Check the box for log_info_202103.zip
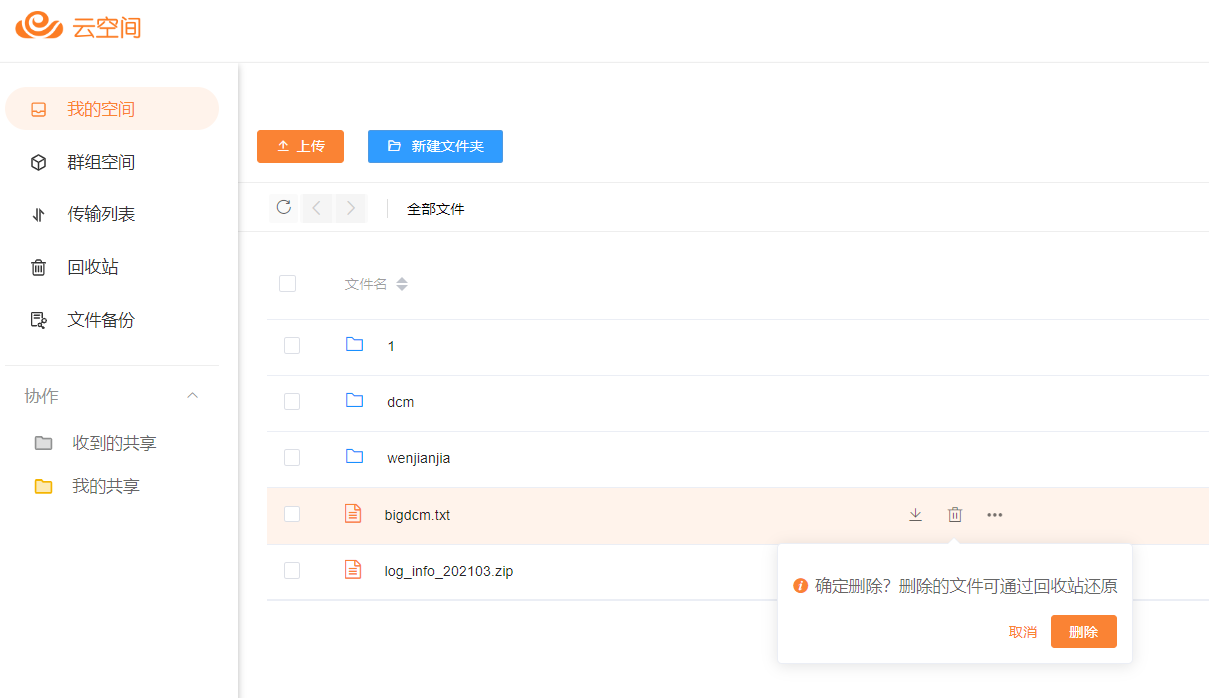The width and height of the screenshot is (1209, 698). 292,571
